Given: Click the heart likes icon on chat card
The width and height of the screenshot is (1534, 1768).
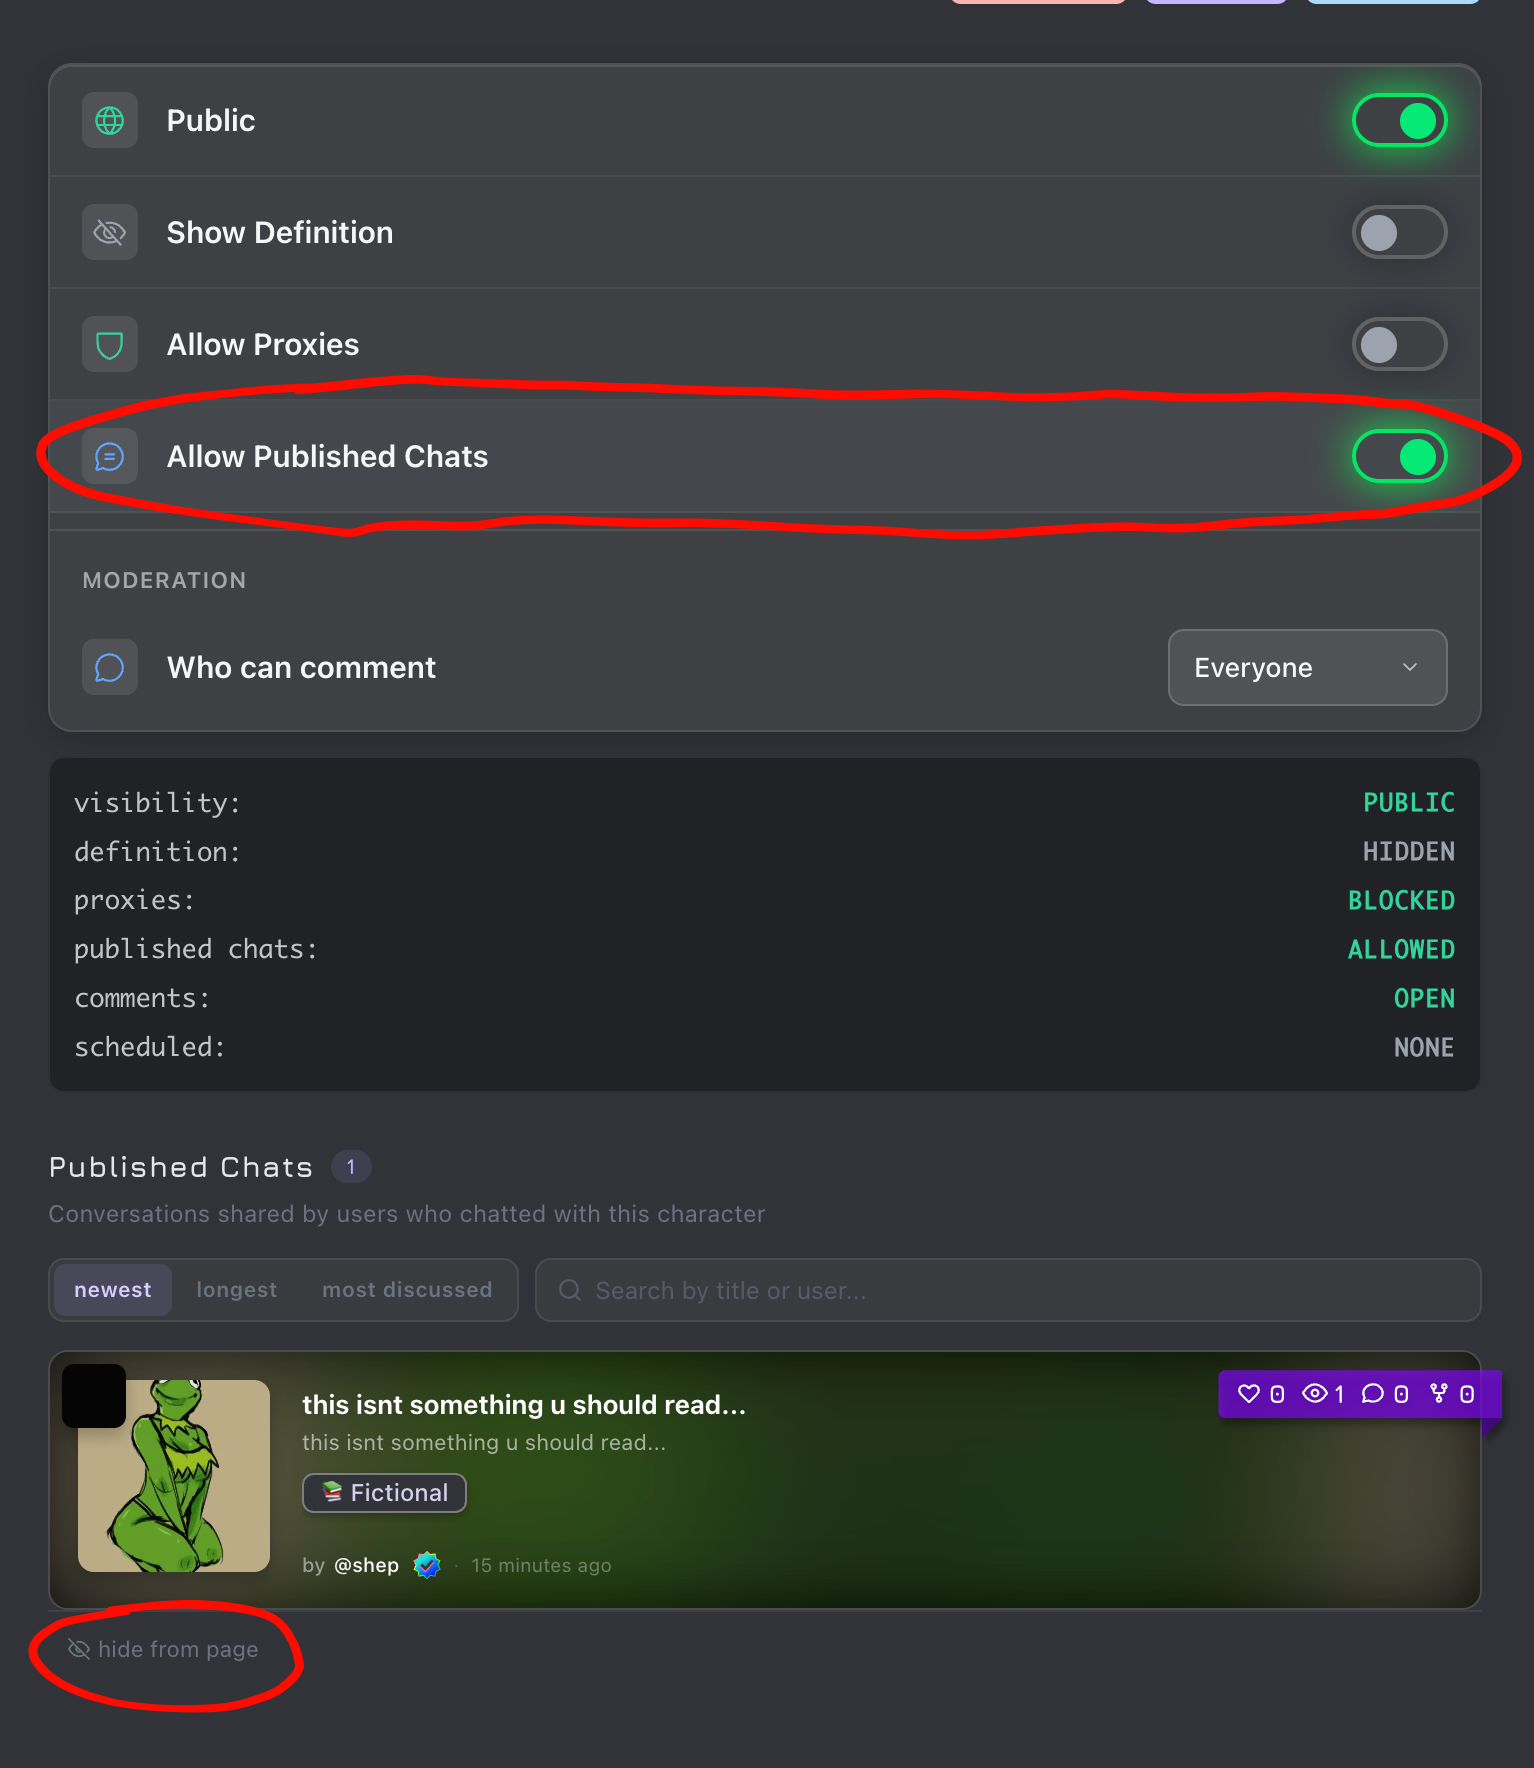Looking at the screenshot, I should (1249, 1394).
